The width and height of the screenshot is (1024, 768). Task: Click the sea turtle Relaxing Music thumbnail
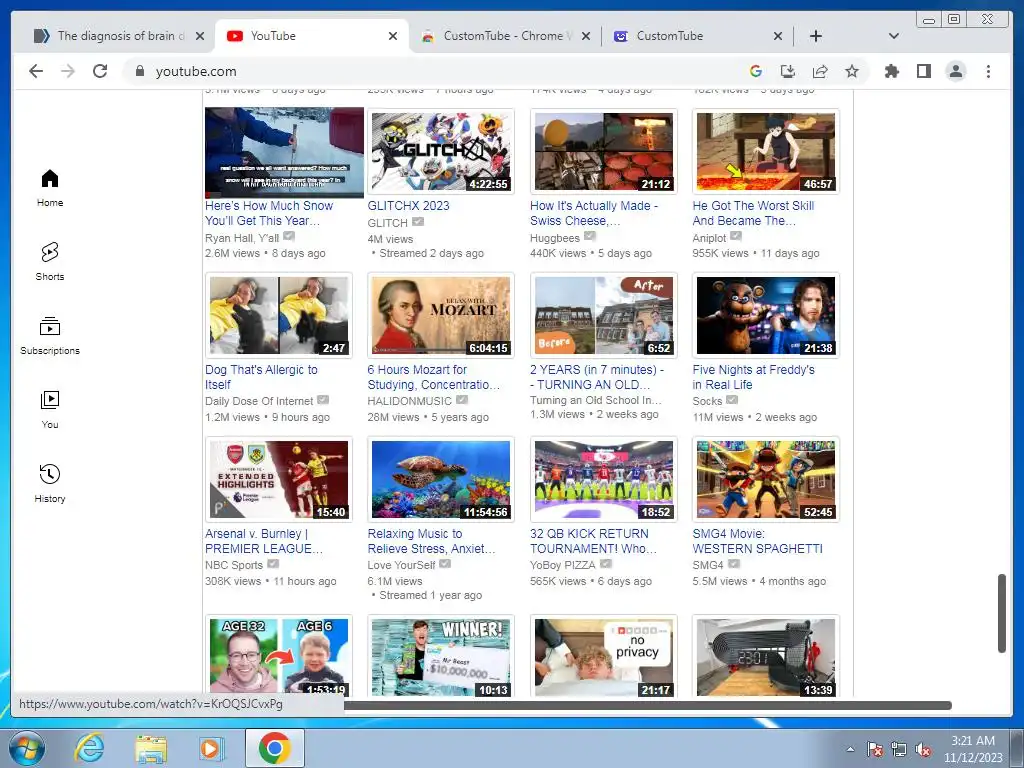(x=441, y=479)
